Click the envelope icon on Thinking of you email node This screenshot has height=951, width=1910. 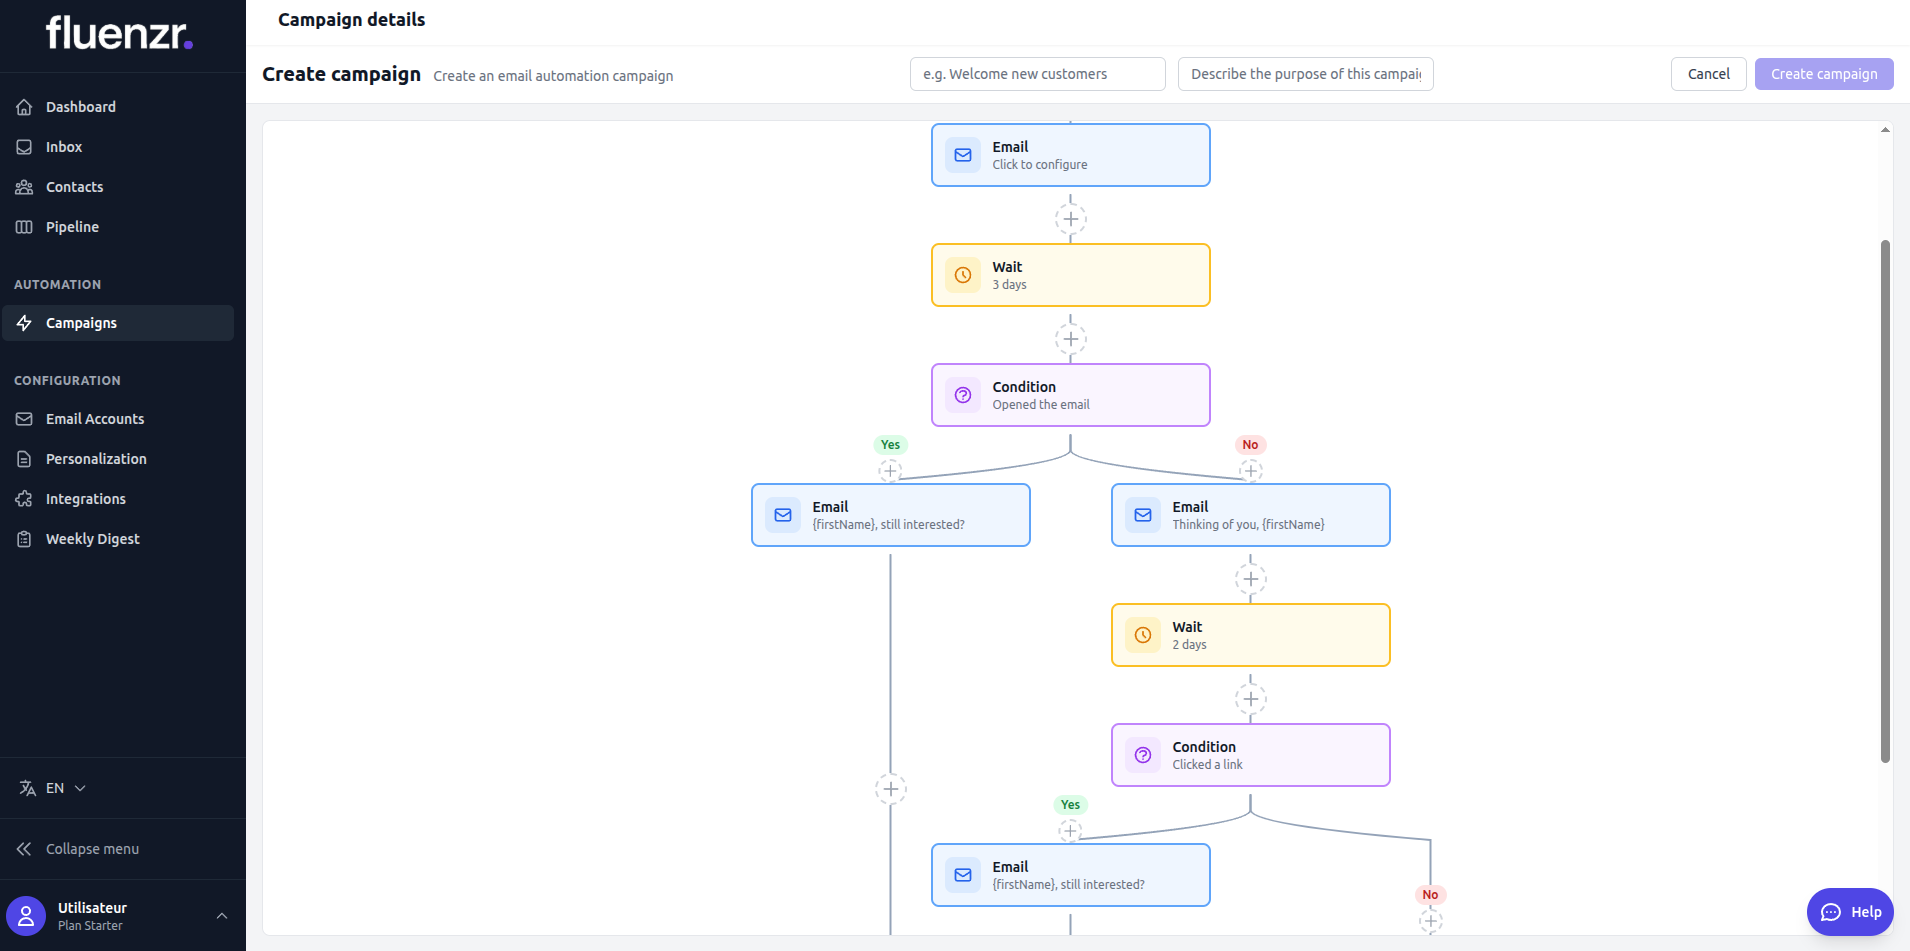1143,515
